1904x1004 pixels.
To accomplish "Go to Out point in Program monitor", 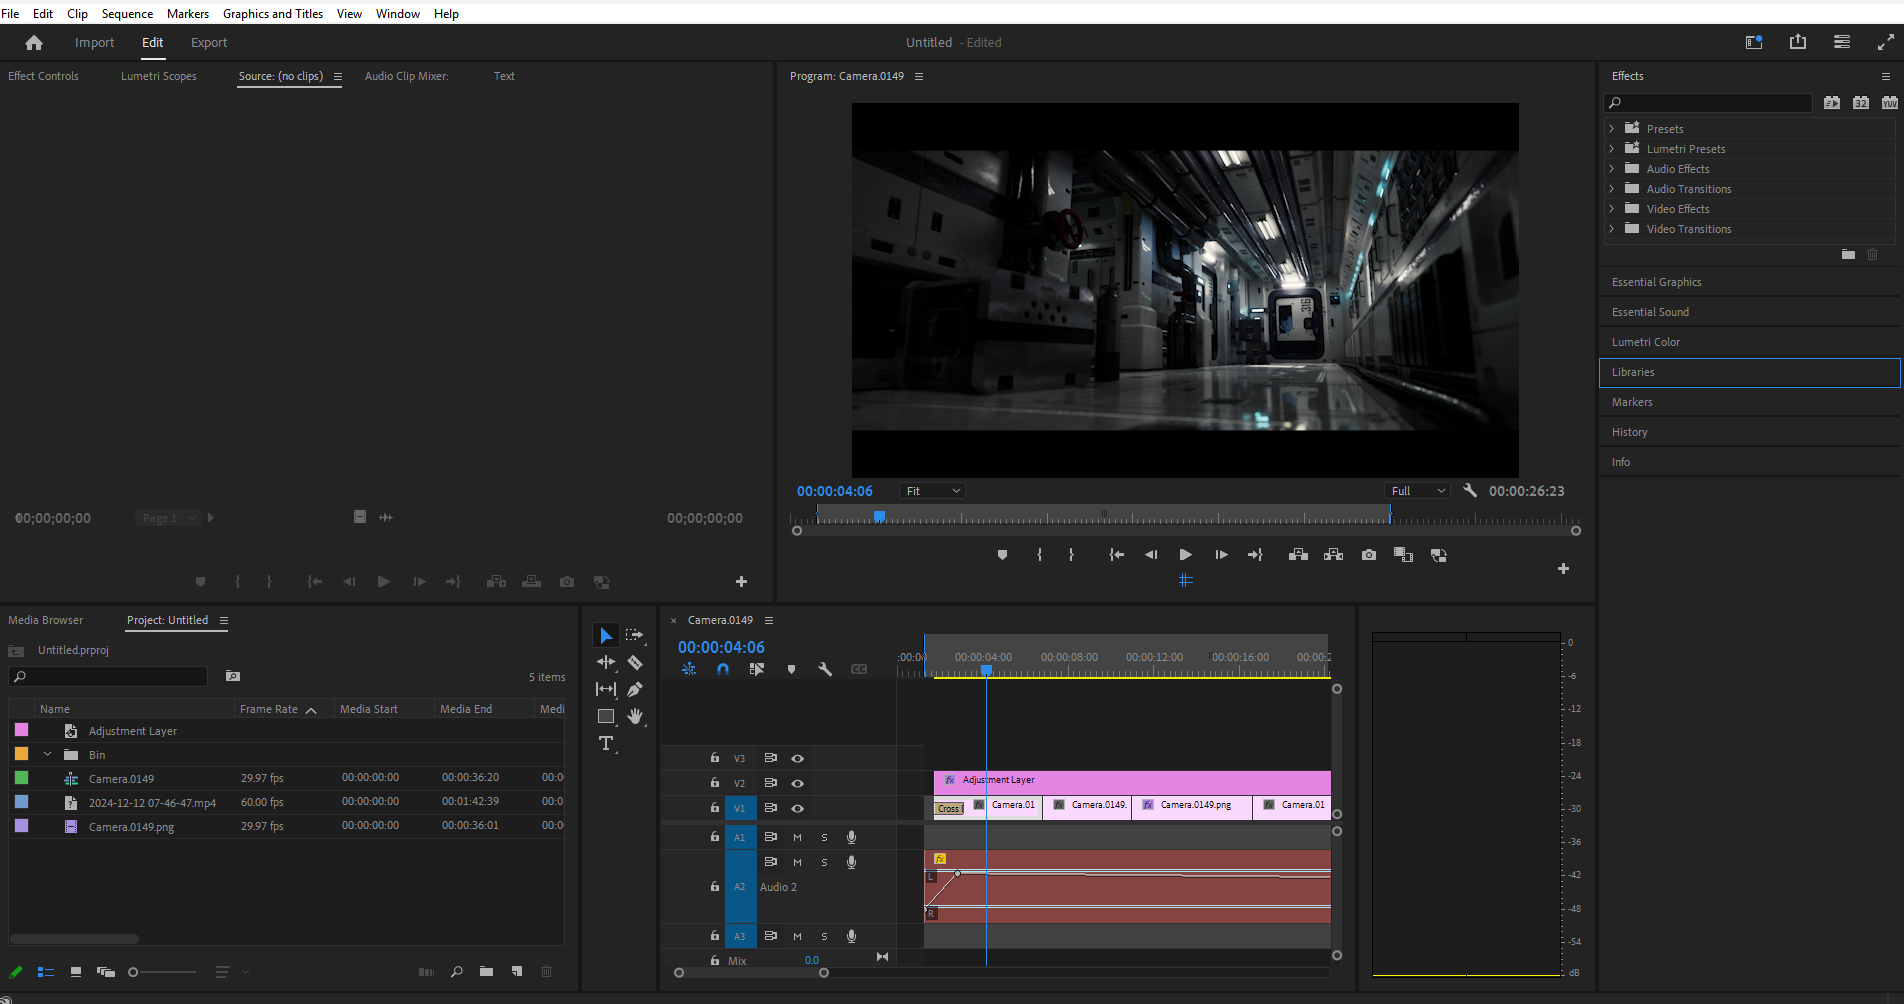I will pos(1255,555).
